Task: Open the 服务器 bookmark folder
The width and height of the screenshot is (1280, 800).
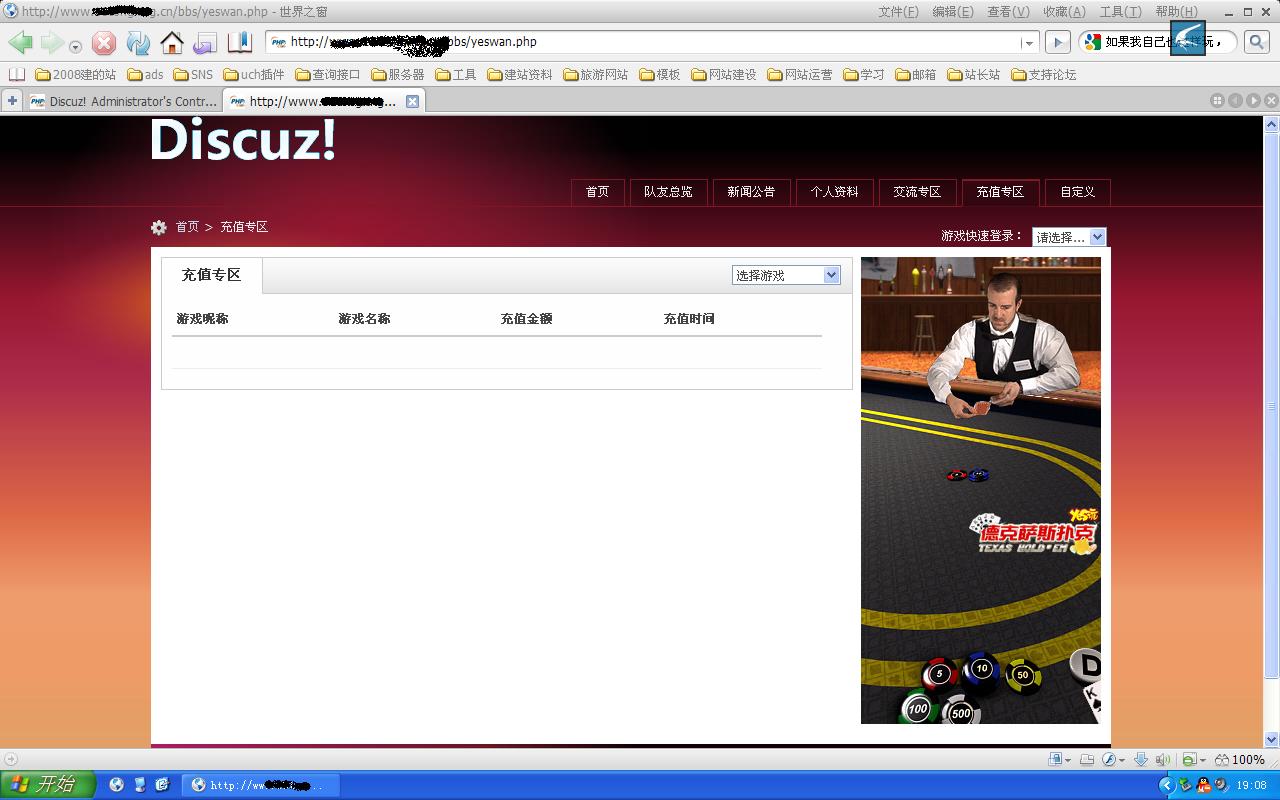Action: click(398, 74)
